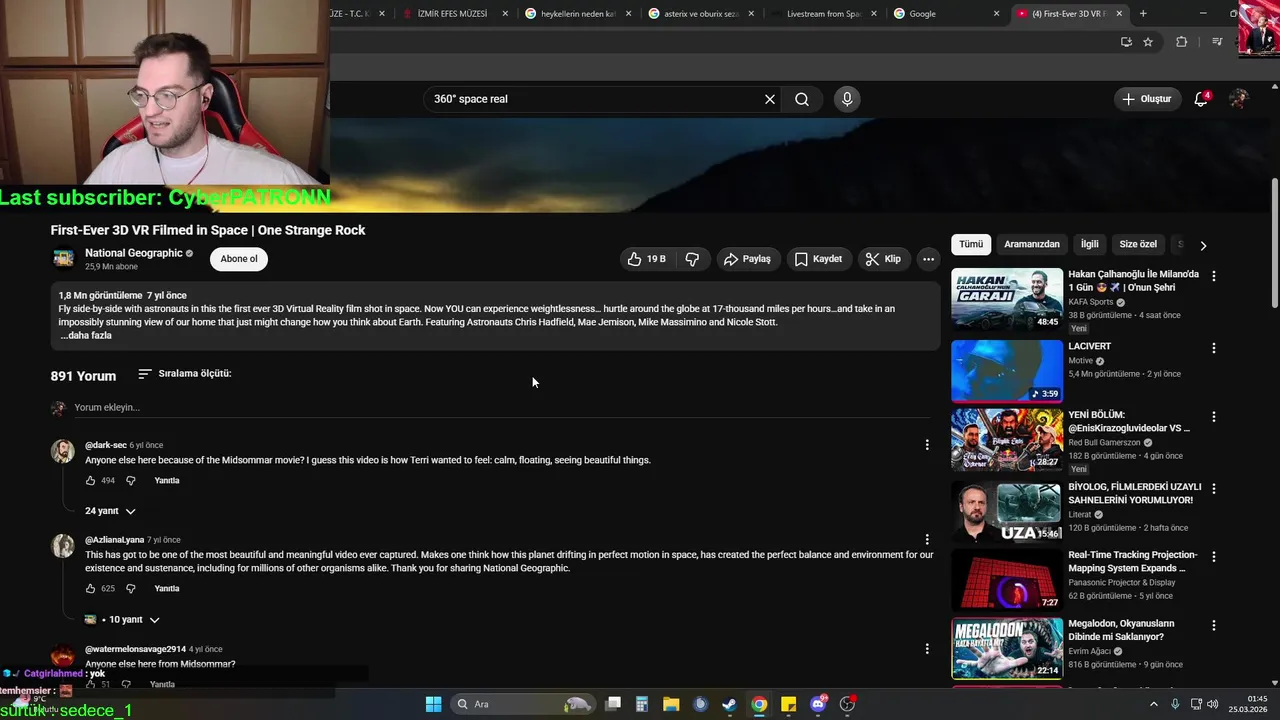Image resolution: width=1280 pixels, height=720 pixels.
Task: Expand 24 yanıt replies under @dark-sec
Action: pyautogui.click(x=110, y=511)
